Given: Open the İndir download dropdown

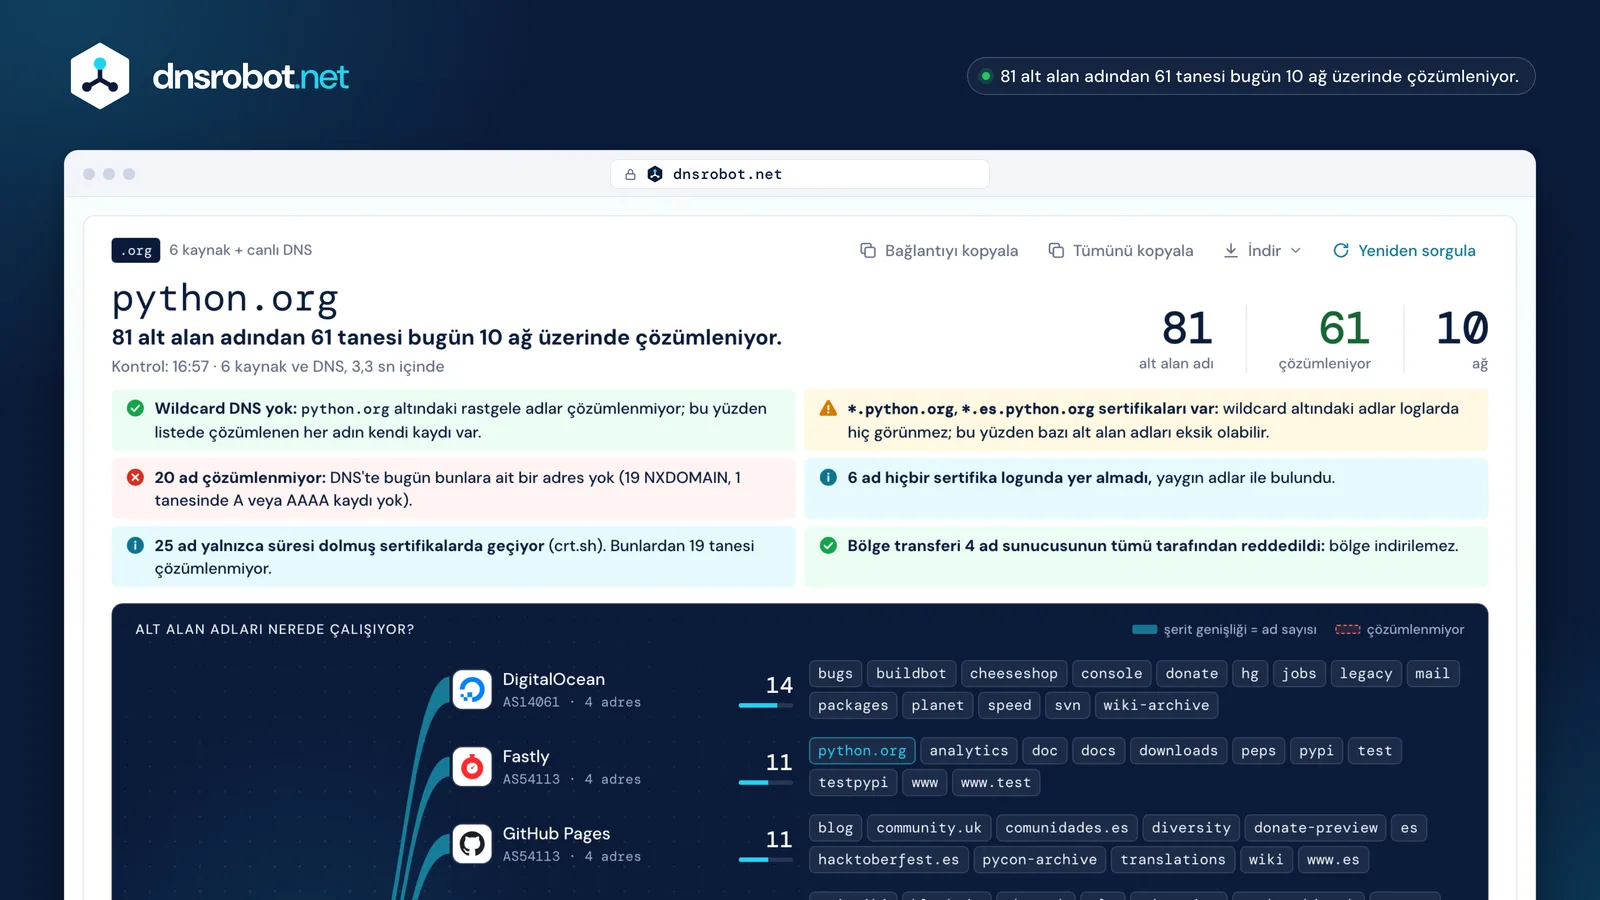Looking at the screenshot, I should pos(1262,251).
